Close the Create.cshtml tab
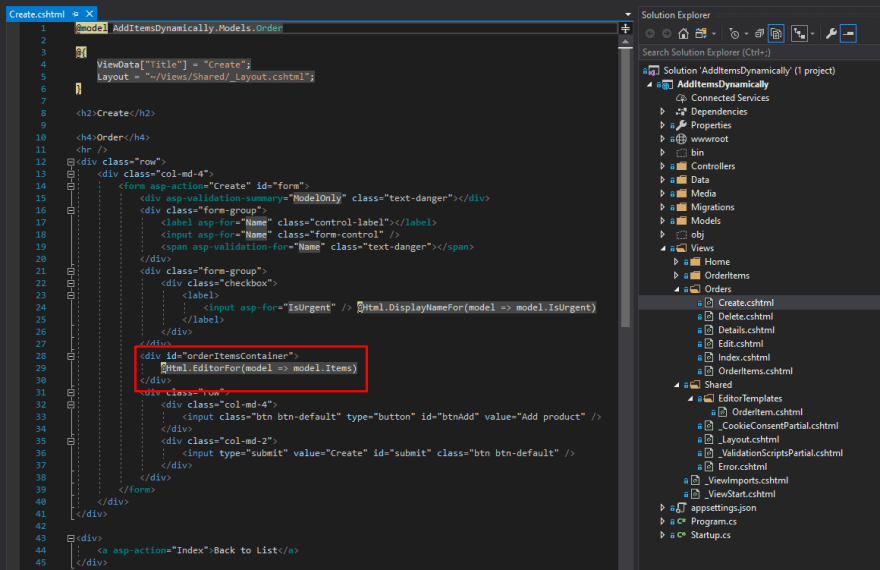This screenshot has width=880, height=570. pyautogui.click(x=89, y=14)
